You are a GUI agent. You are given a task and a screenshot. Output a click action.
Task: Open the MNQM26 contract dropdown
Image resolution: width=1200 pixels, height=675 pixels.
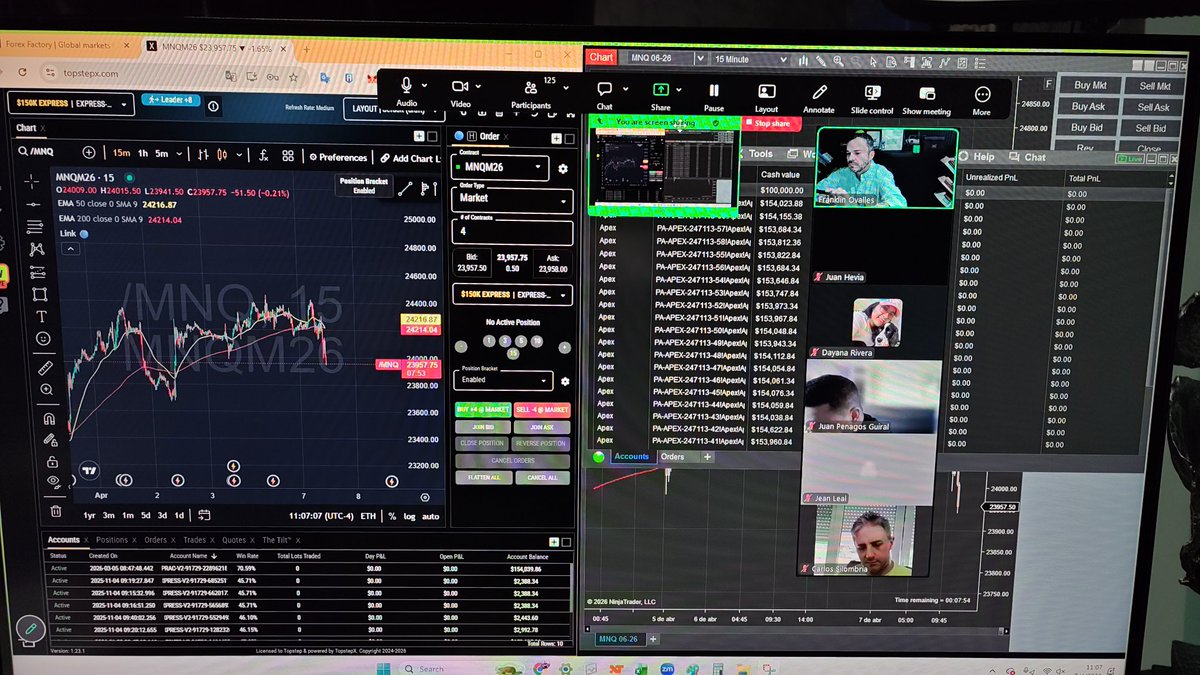(x=499, y=167)
